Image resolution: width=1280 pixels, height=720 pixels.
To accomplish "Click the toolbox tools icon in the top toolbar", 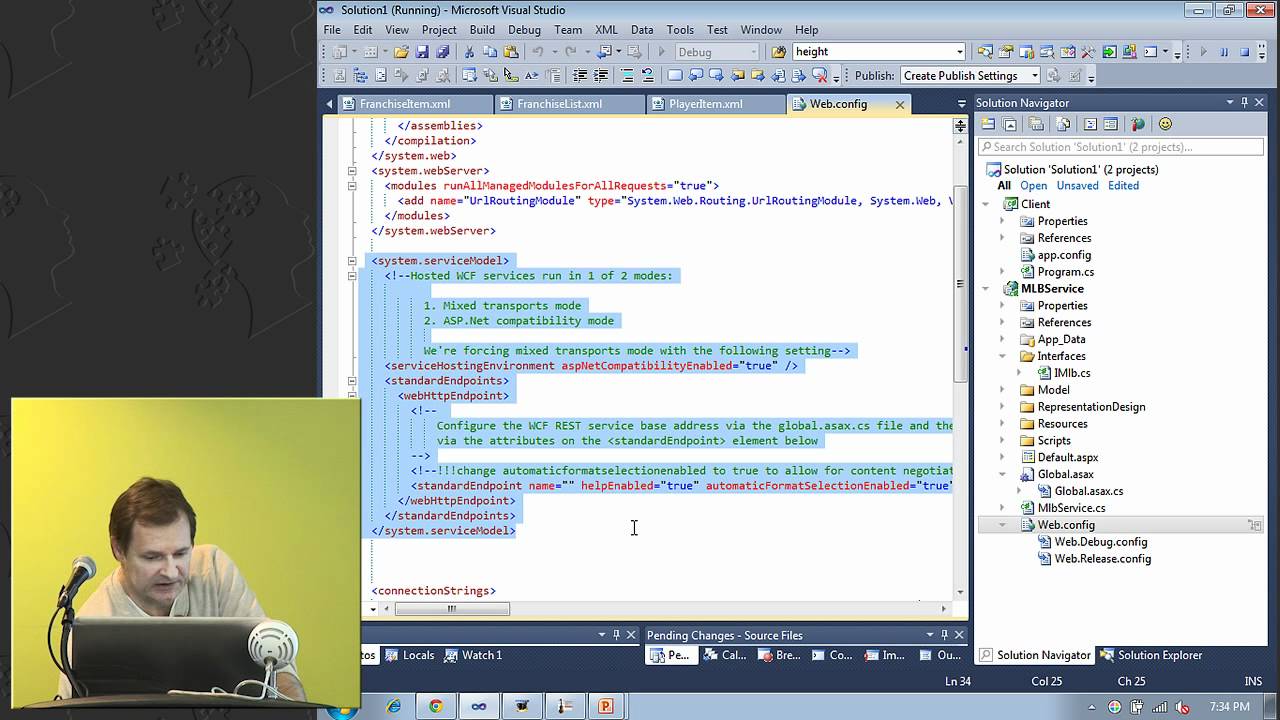I will (1088, 52).
